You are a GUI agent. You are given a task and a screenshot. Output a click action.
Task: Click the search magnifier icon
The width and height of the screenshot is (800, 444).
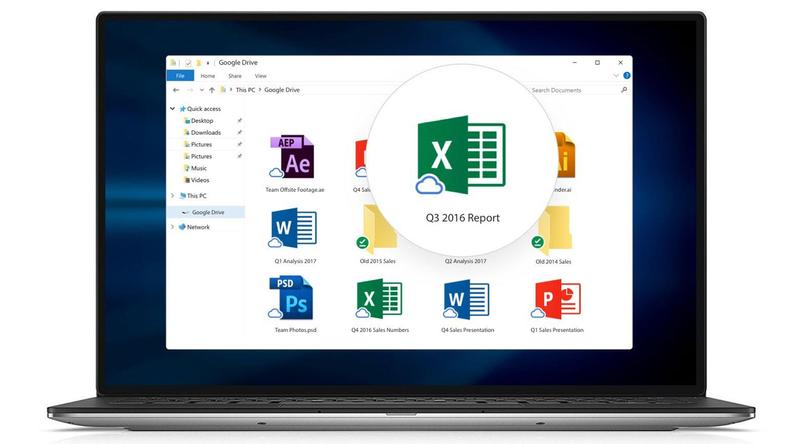coord(623,90)
